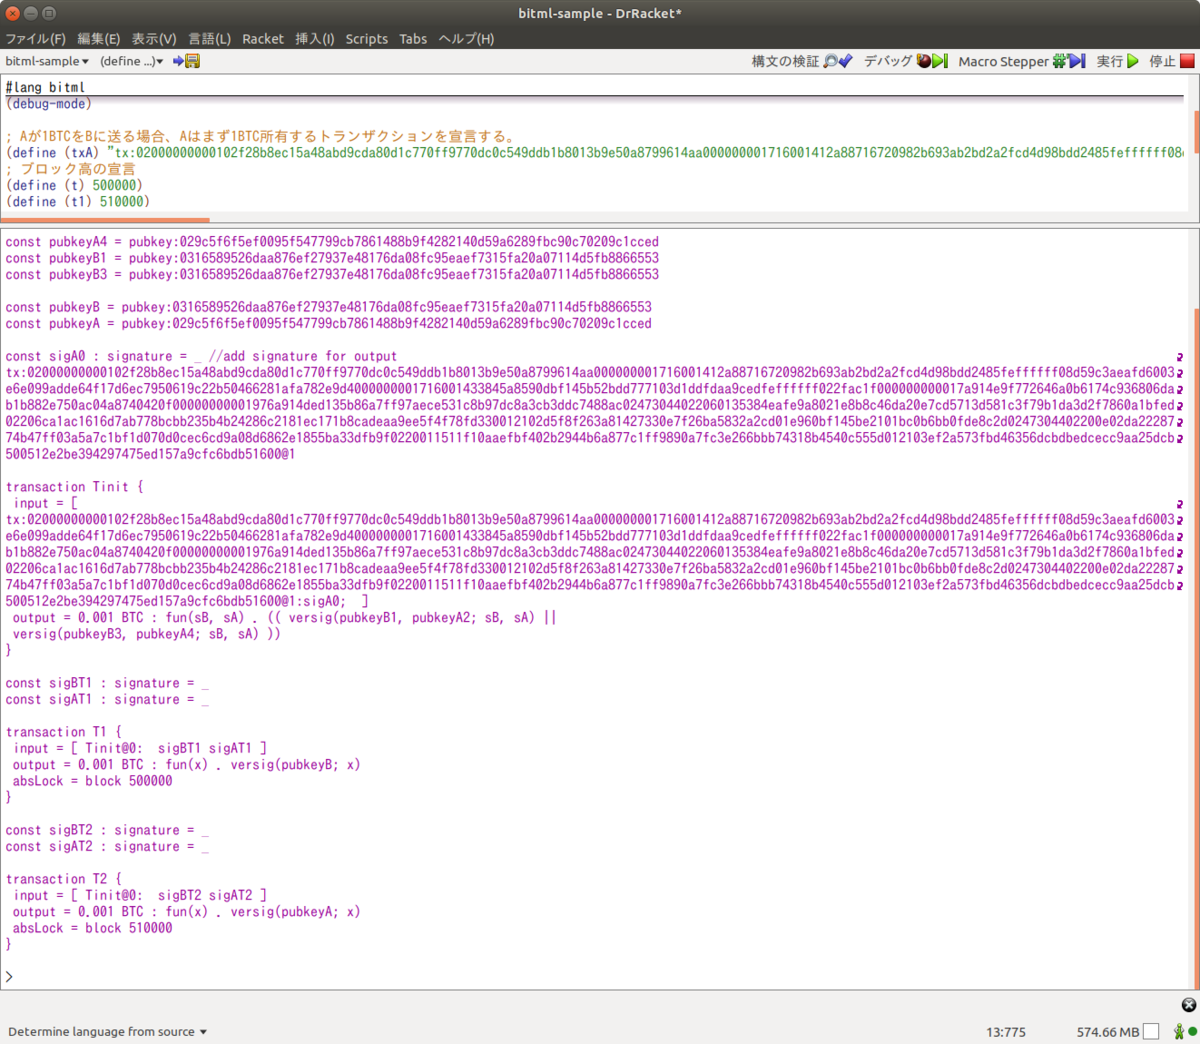Click the const pubkeyA = line
Screen dimensions: 1200x1044
[x=328, y=323]
